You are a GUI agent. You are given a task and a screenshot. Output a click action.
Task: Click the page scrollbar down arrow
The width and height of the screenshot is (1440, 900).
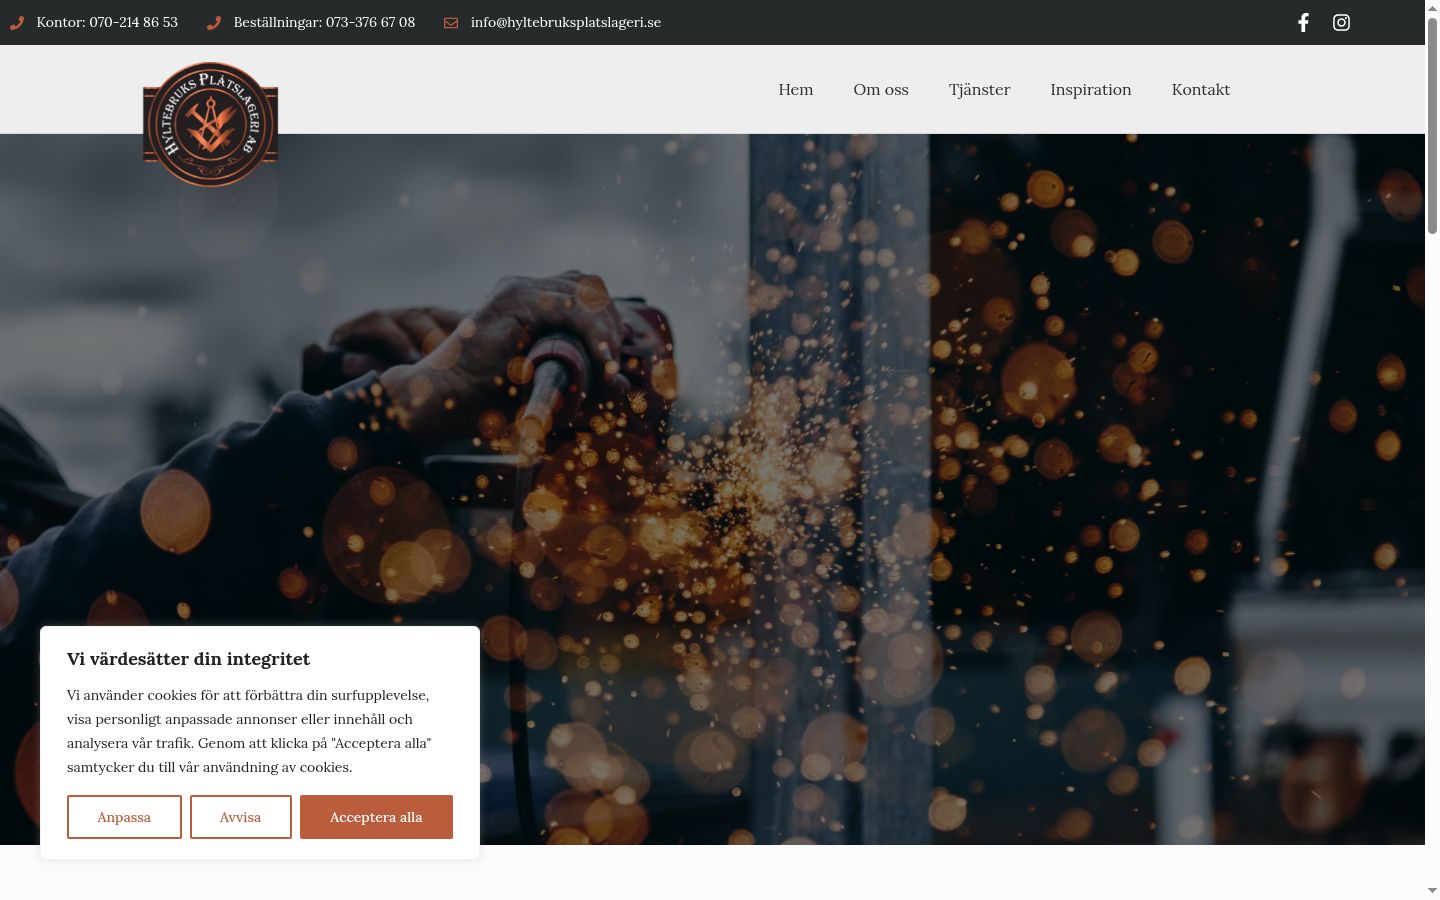tap(1432, 890)
